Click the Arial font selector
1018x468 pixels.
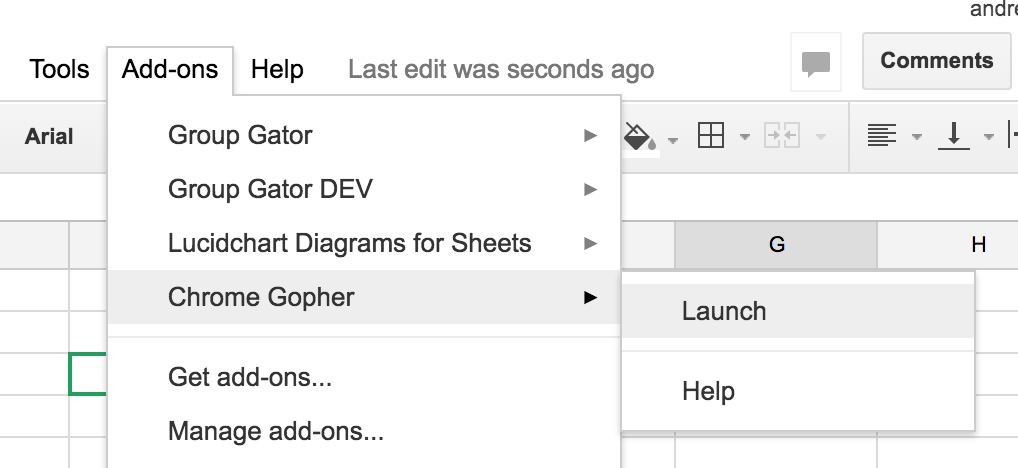[49, 137]
